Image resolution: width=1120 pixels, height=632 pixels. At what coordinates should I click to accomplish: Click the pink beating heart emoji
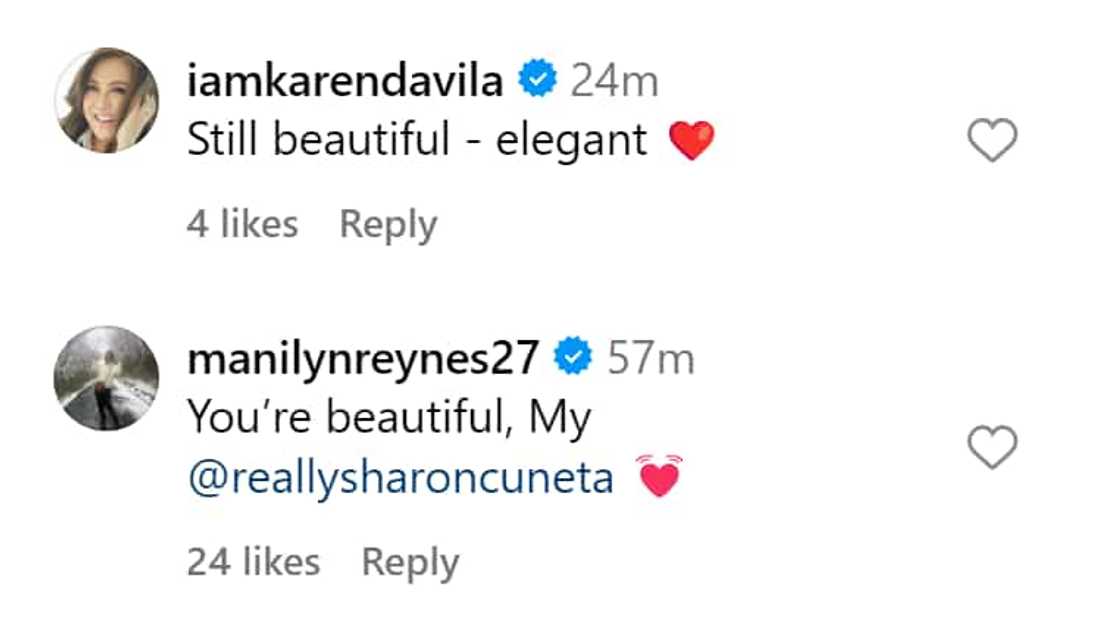click(659, 476)
